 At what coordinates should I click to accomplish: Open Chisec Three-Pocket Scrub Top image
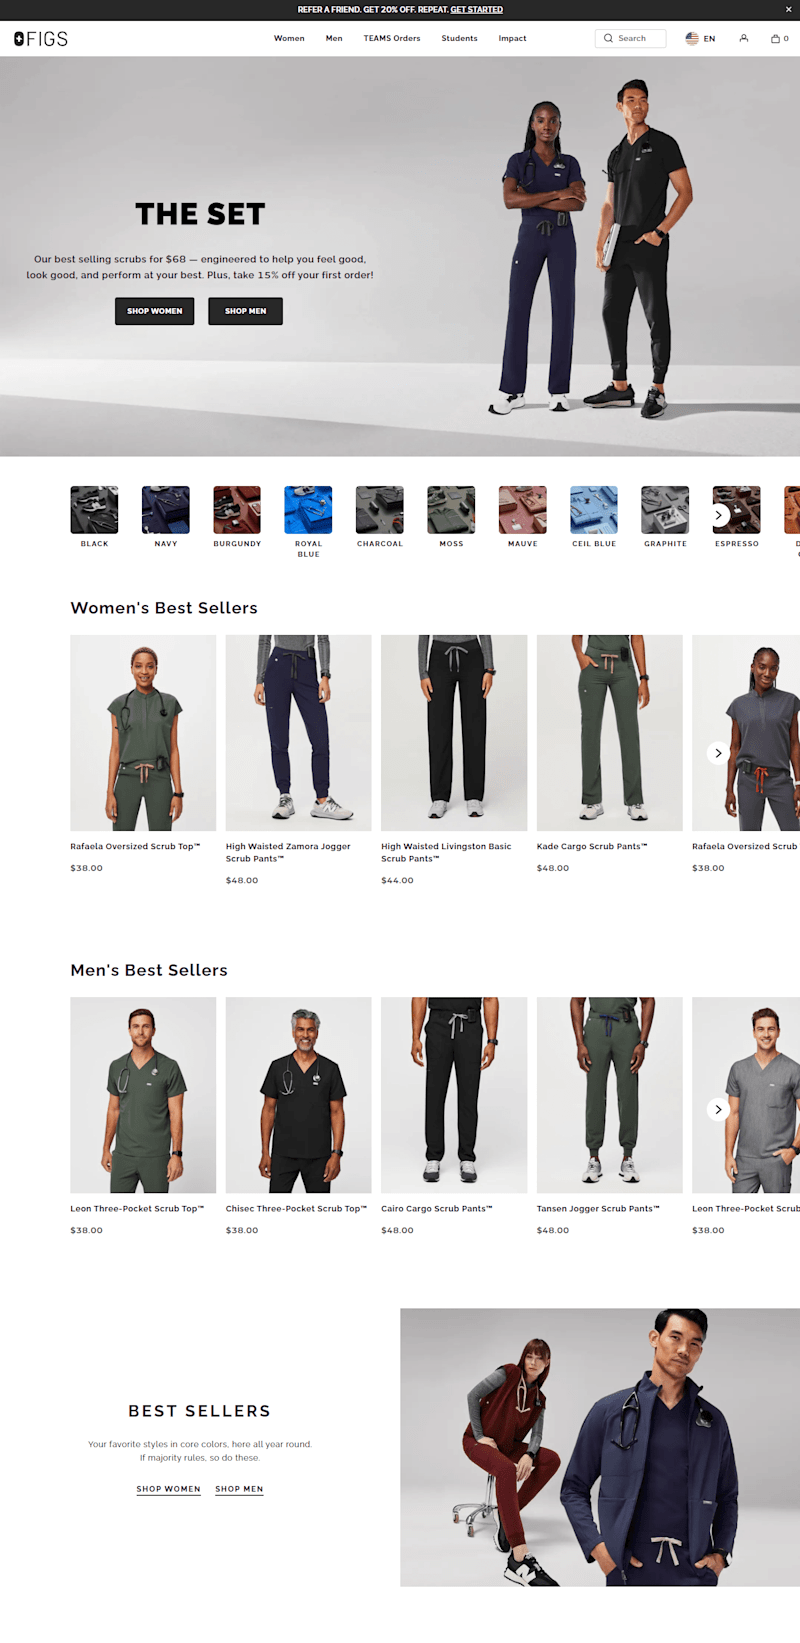(298, 1095)
